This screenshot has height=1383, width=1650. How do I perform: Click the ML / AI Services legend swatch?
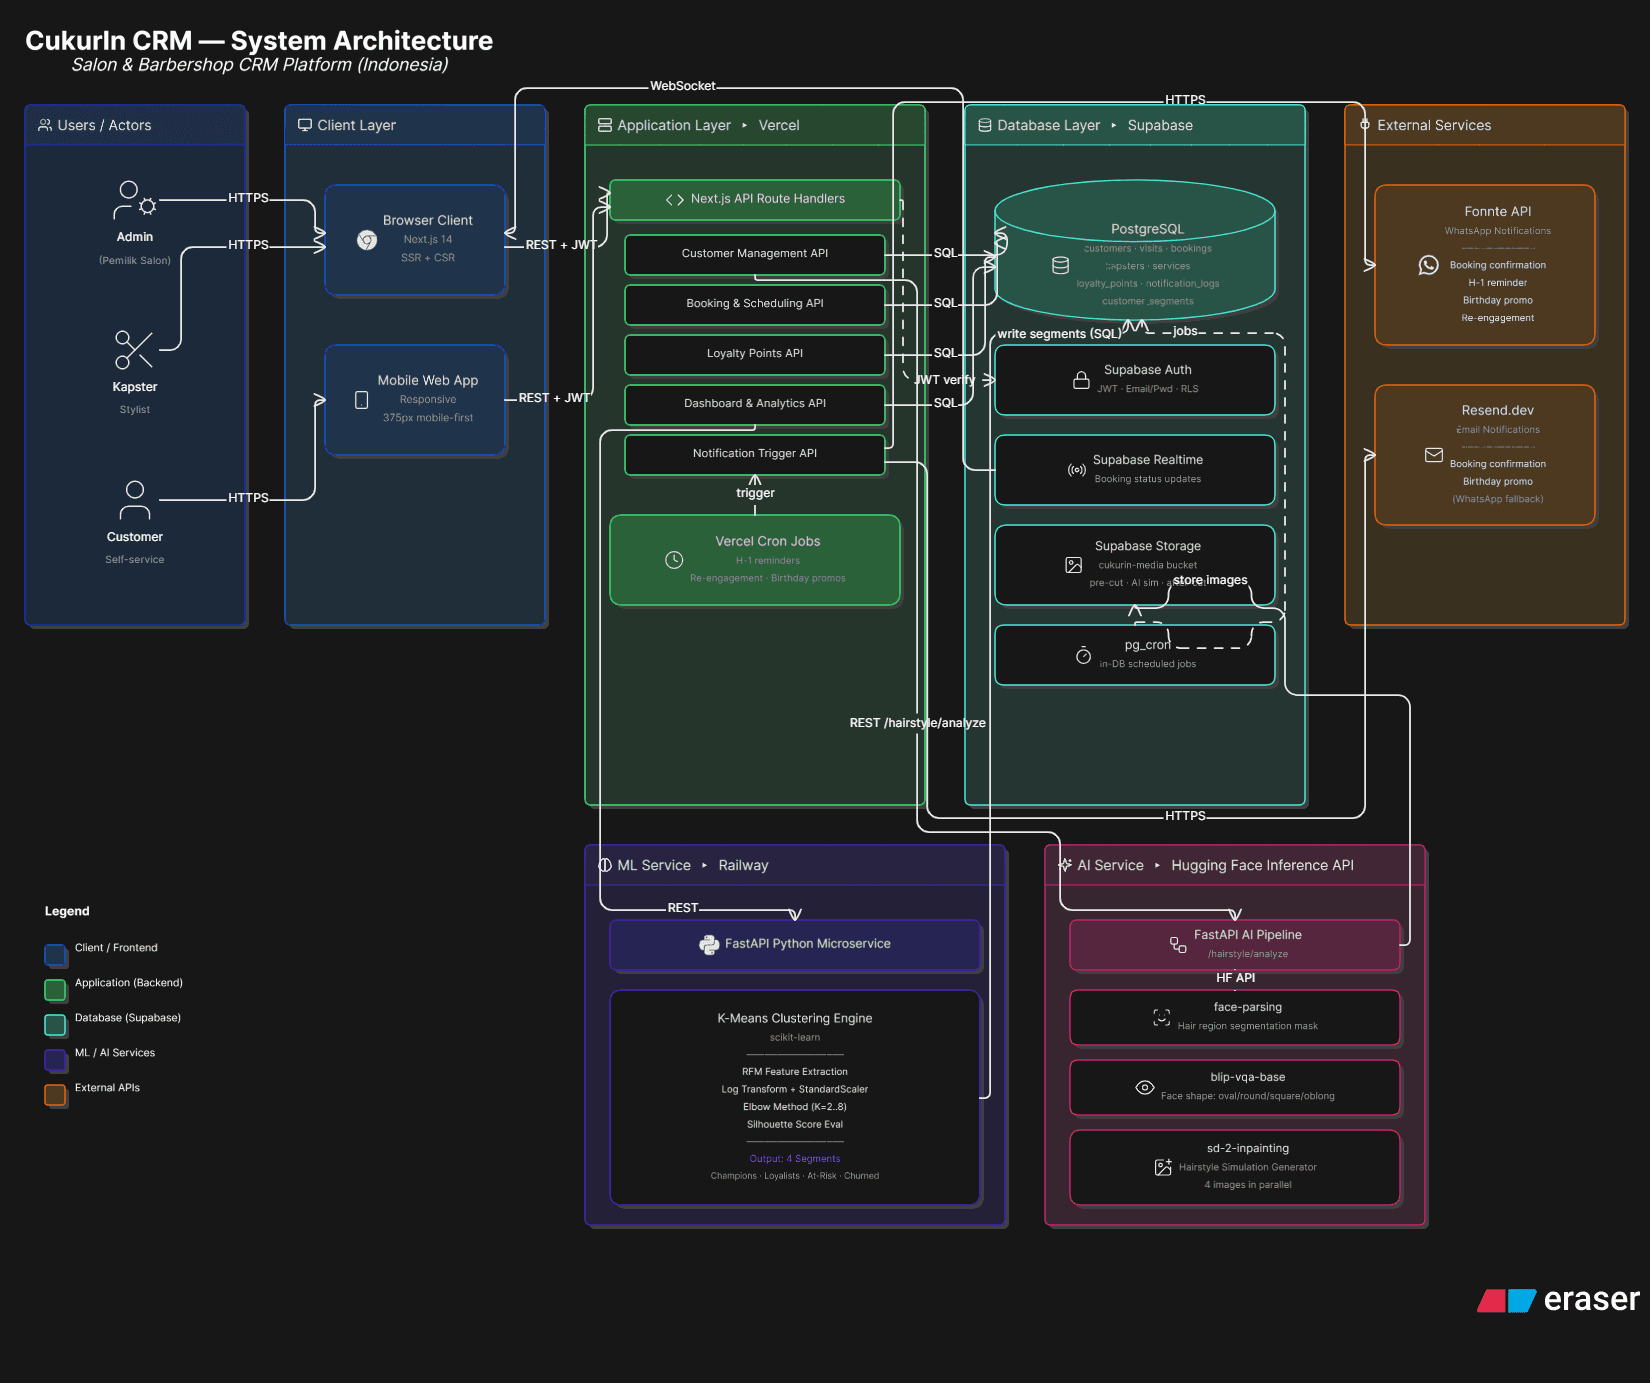tap(55, 1059)
